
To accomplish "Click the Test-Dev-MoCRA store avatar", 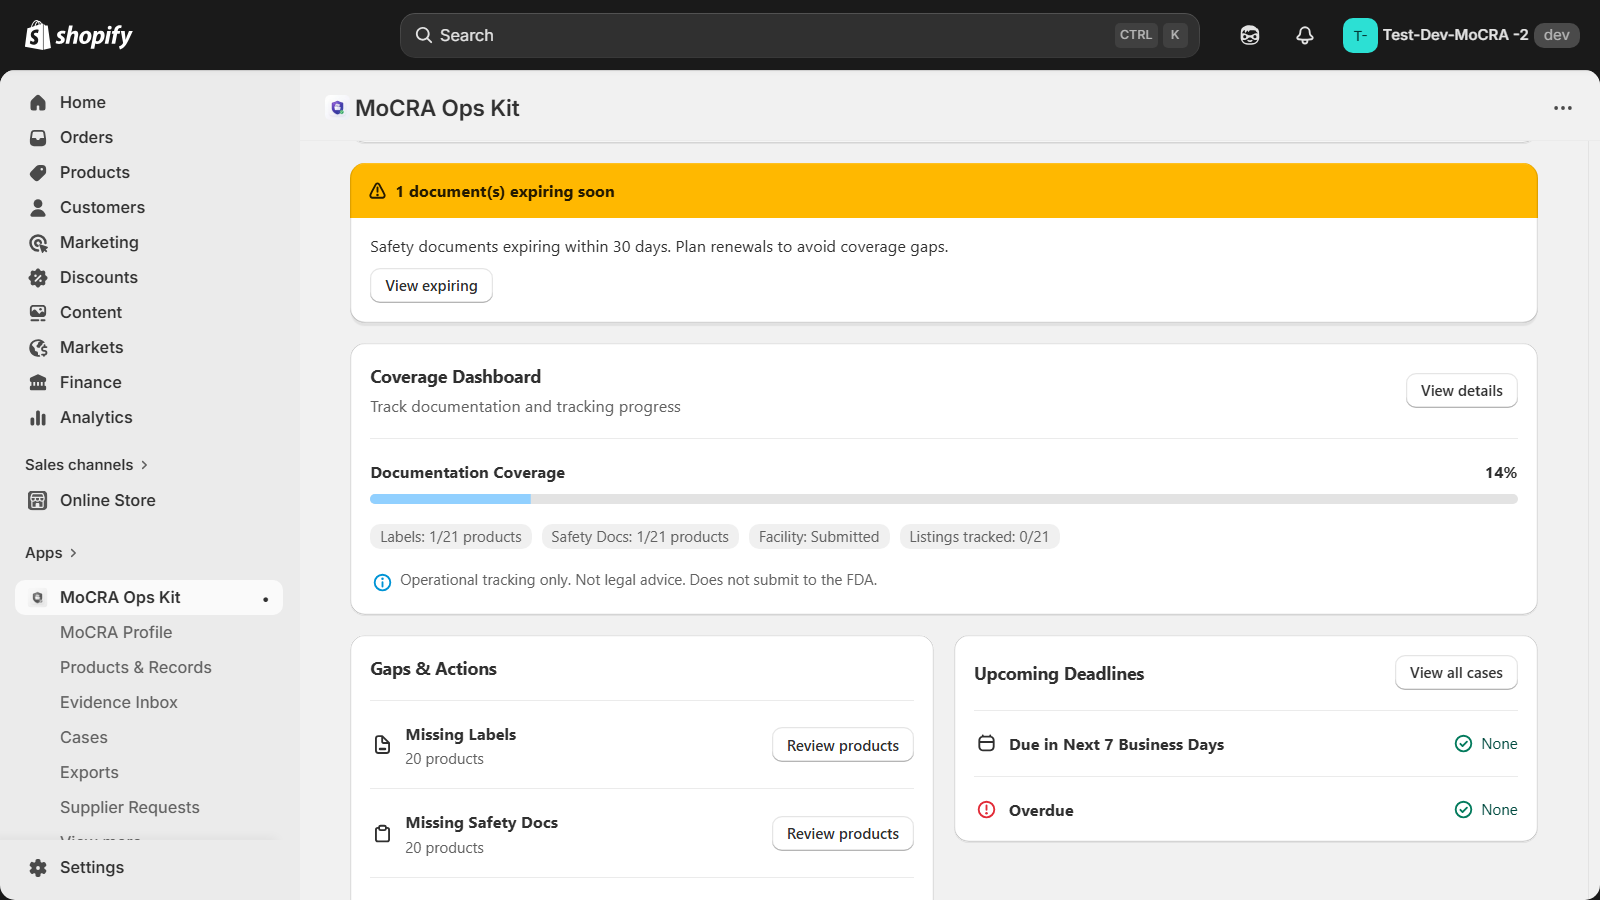I will click(x=1360, y=35).
